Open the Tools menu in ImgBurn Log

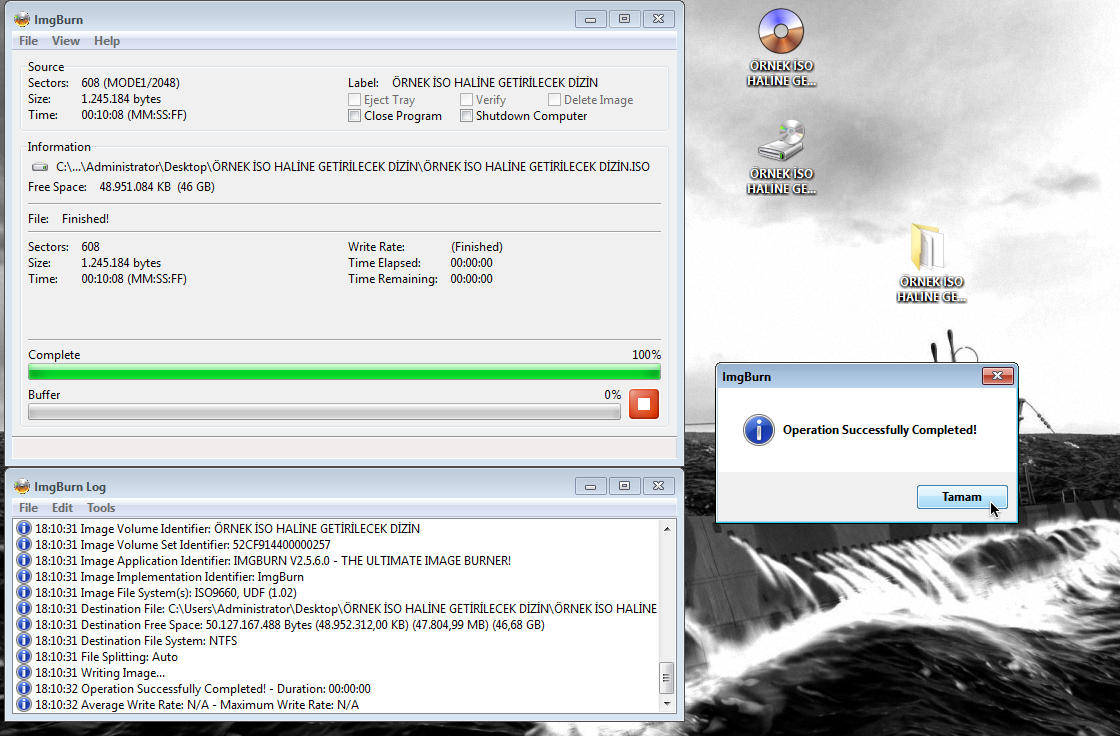(101, 508)
